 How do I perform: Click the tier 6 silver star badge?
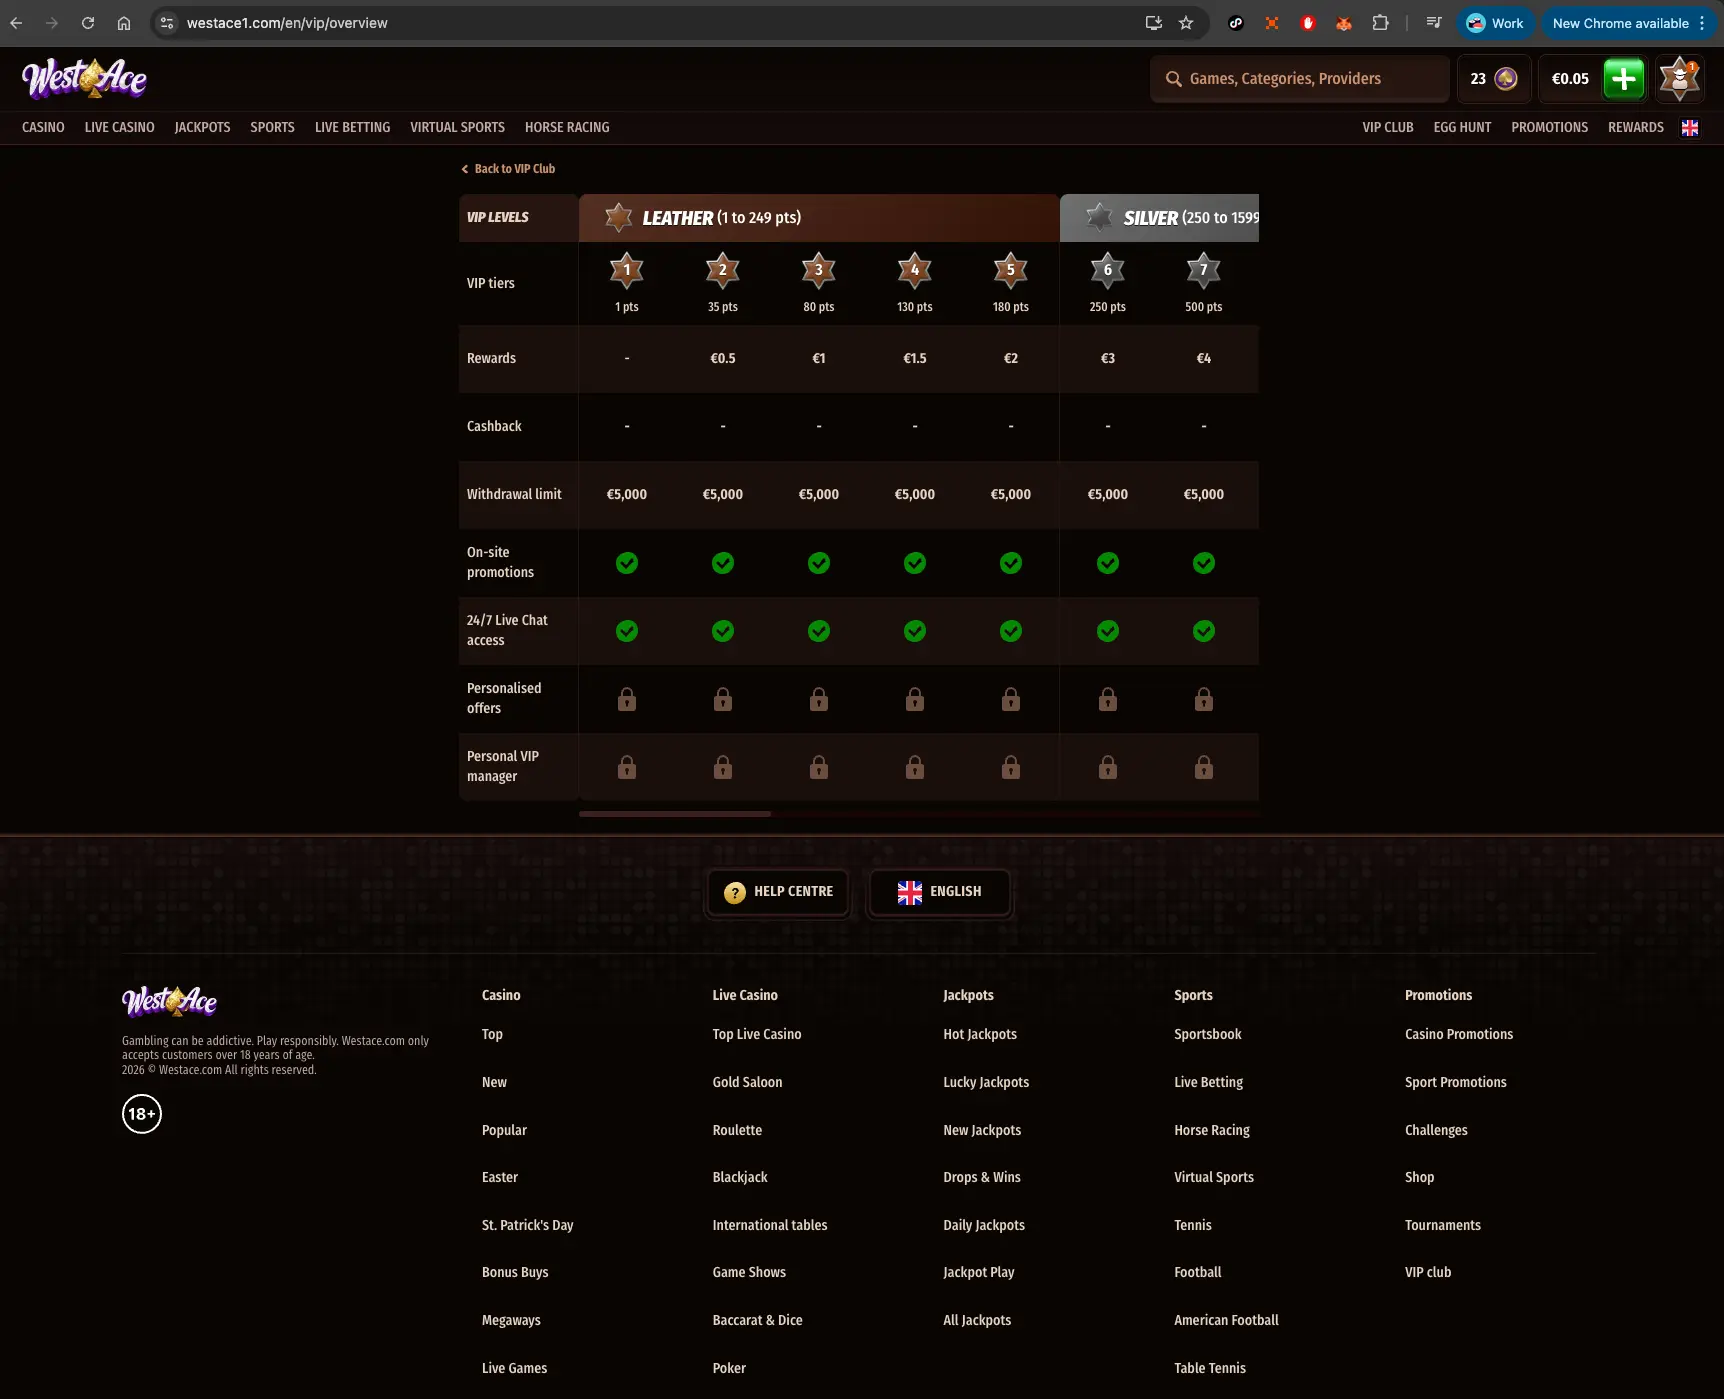coord(1108,270)
